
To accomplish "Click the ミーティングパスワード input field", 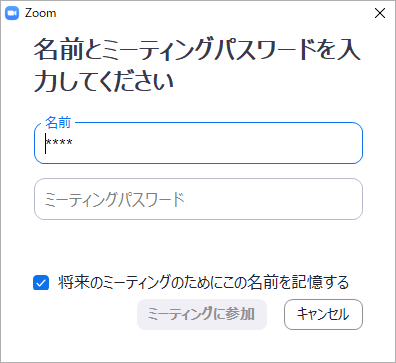I will click(x=198, y=199).
